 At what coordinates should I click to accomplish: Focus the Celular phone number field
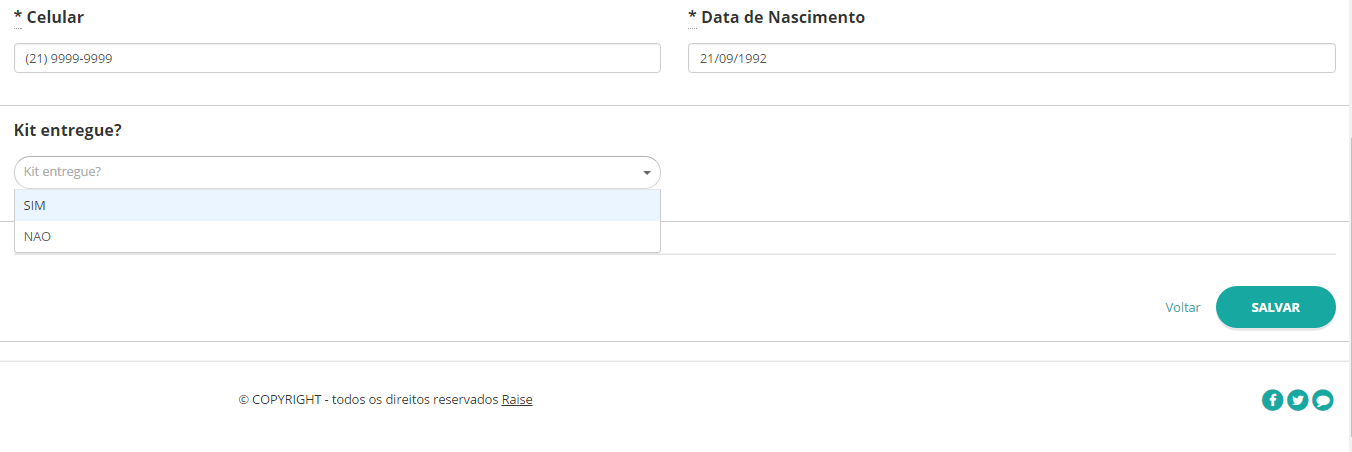[x=337, y=58]
